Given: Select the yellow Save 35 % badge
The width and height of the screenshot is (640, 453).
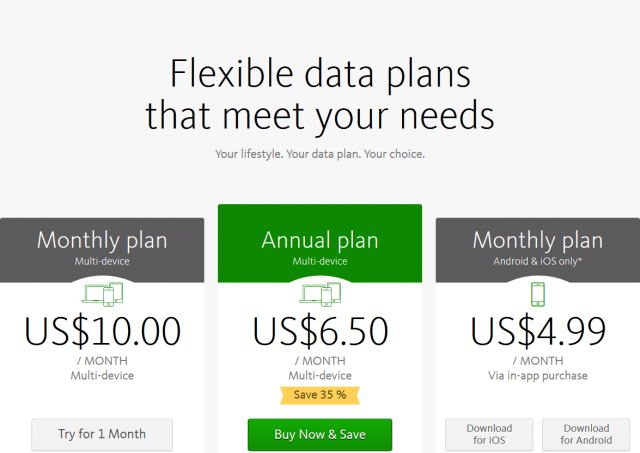Looking at the screenshot, I should (x=320, y=395).
